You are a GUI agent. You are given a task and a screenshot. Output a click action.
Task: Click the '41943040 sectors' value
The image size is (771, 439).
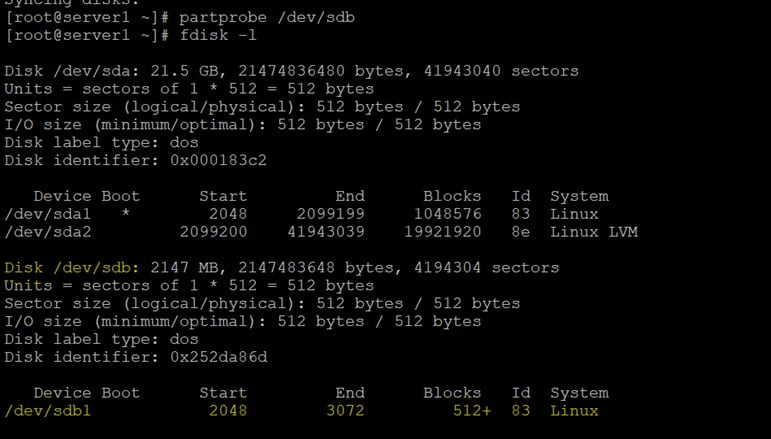point(501,71)
